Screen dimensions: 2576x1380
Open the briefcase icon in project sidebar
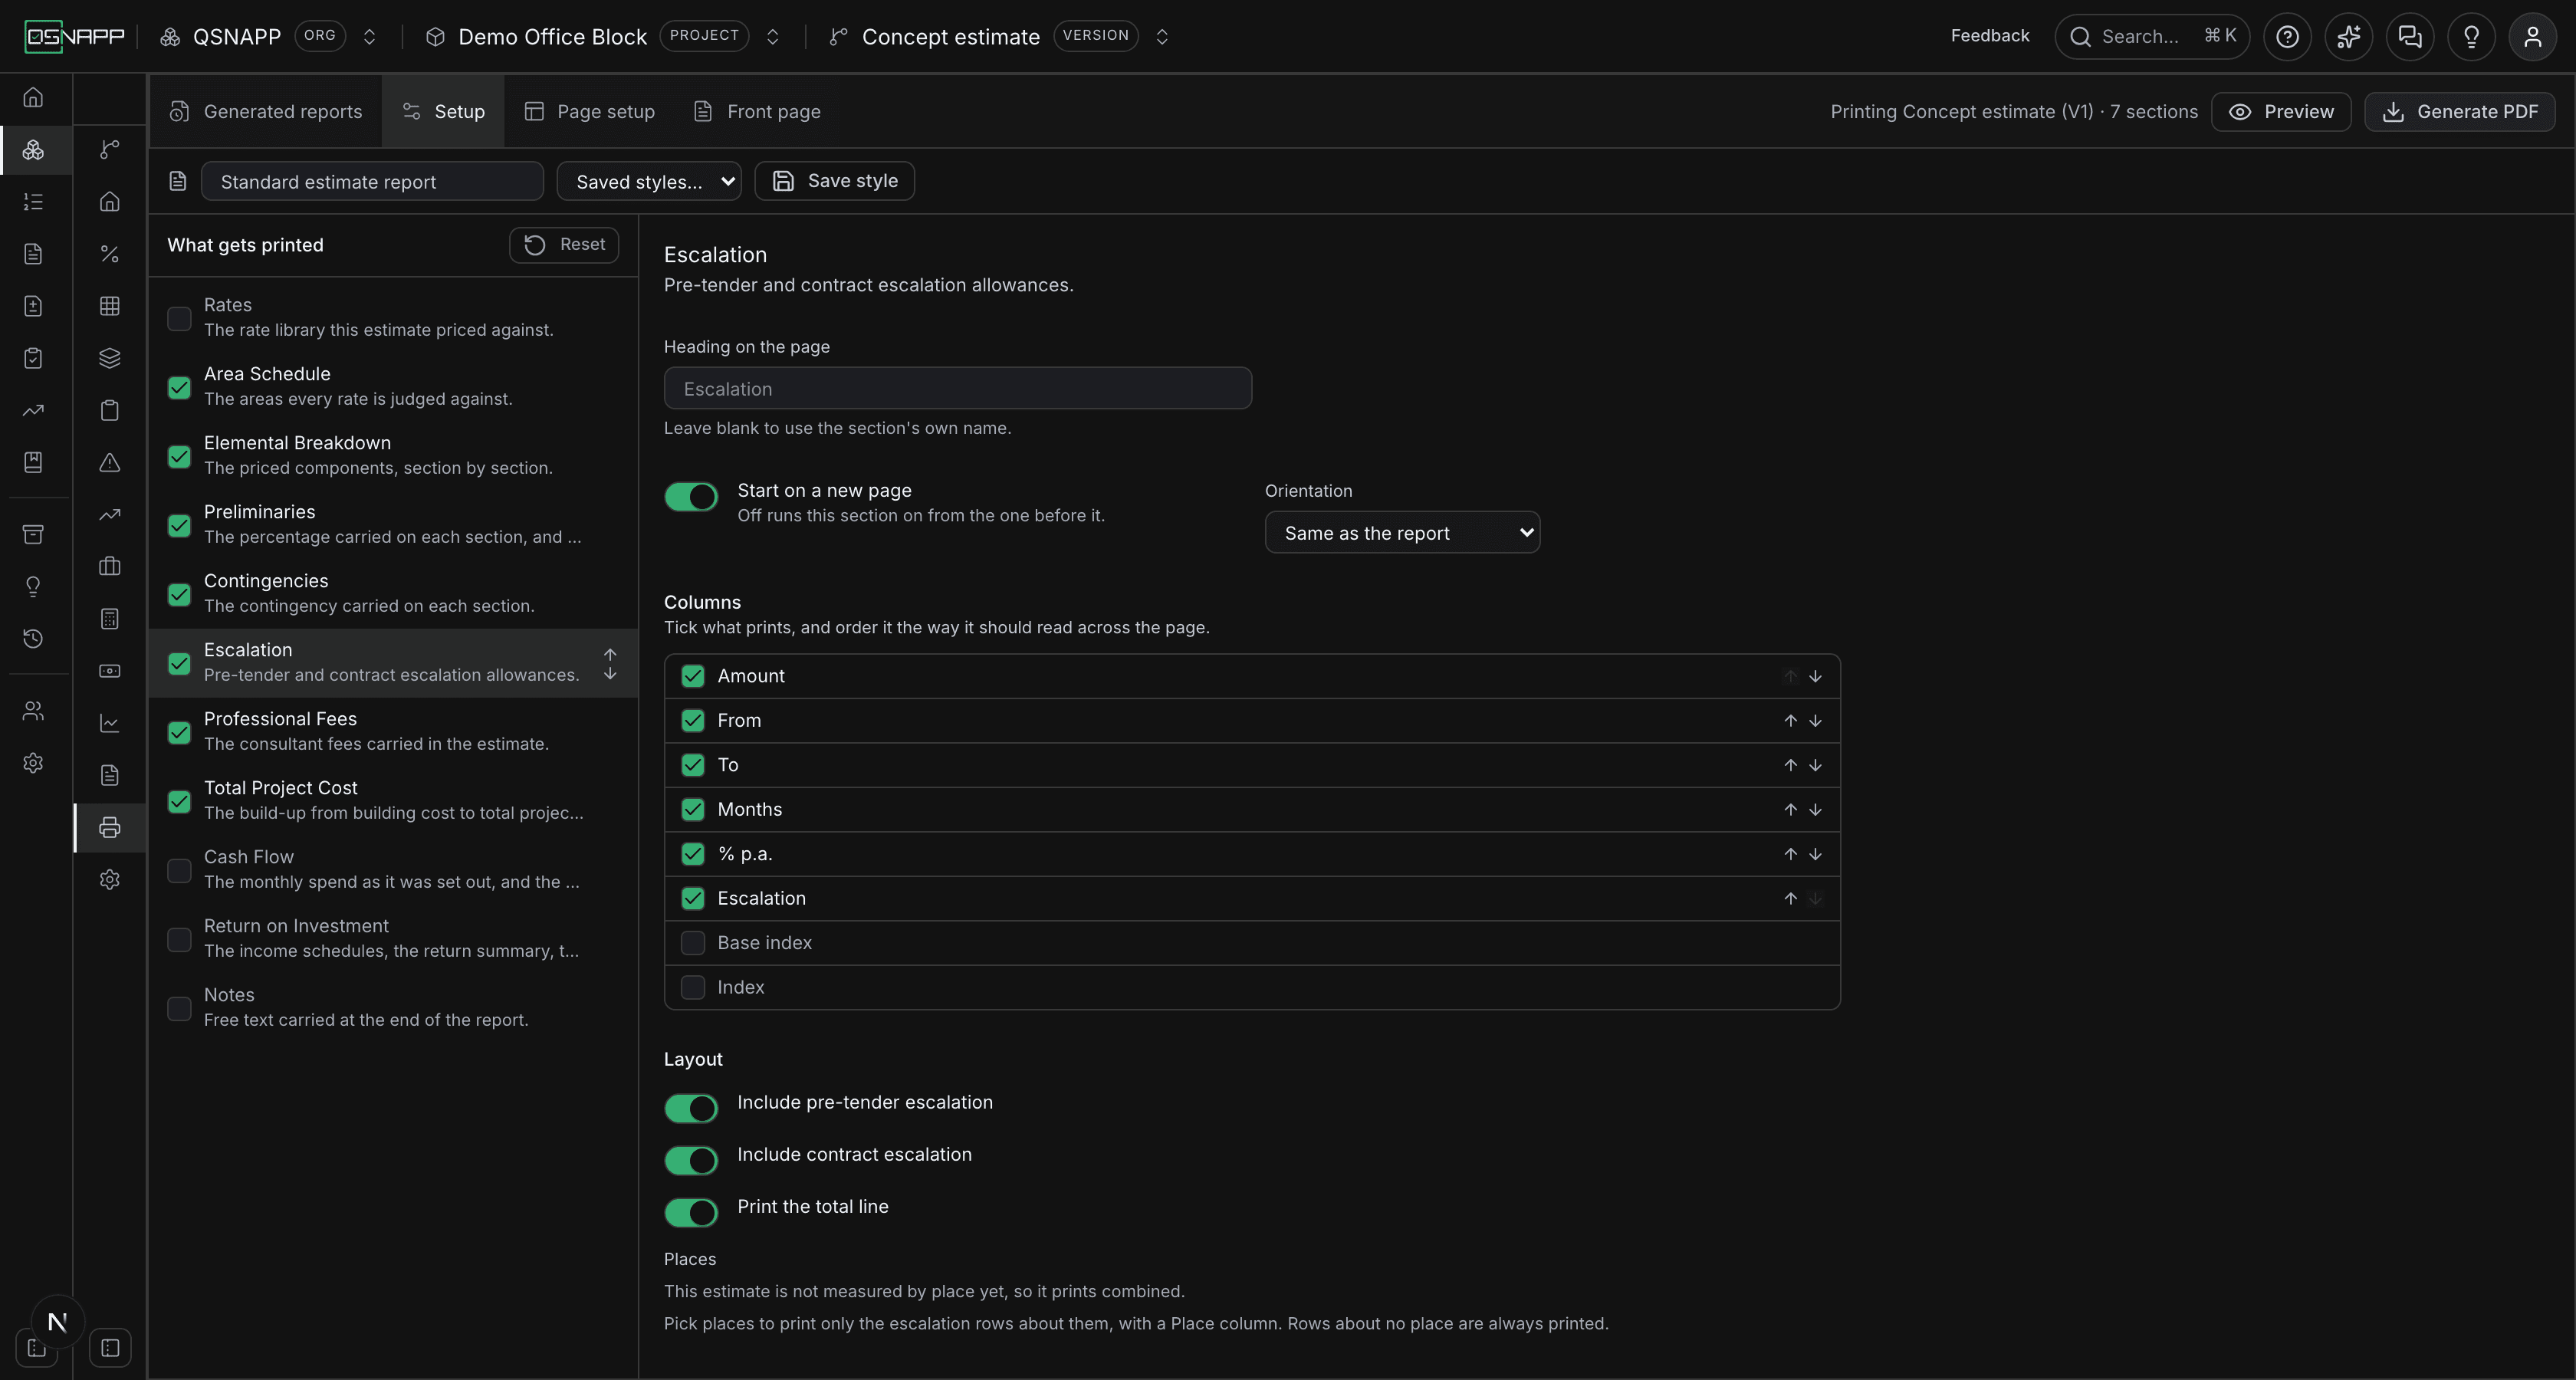pos(110,566)
